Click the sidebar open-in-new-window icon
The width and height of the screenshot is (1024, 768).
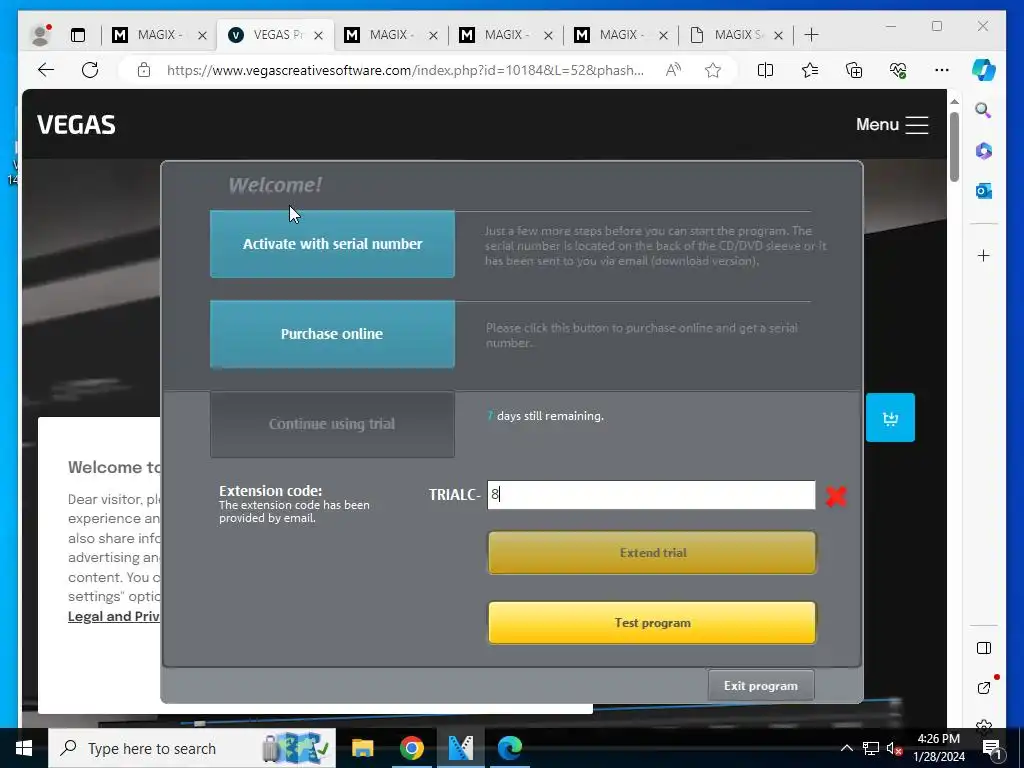point(984,687)
